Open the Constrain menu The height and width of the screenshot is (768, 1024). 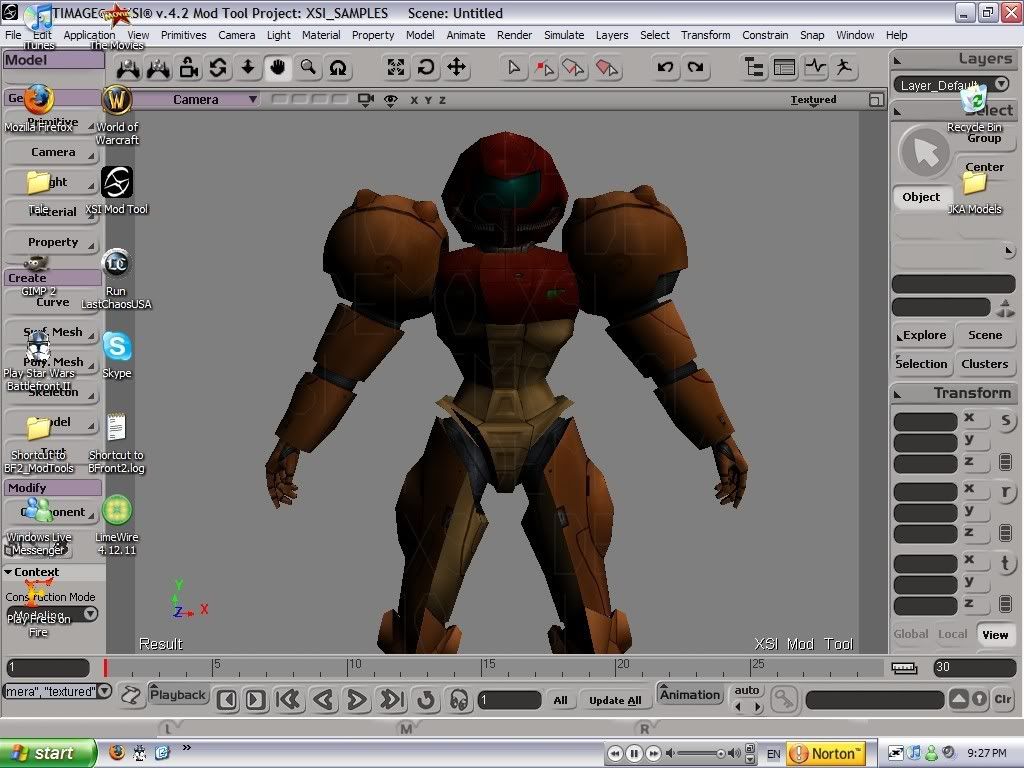click(765, 35)
